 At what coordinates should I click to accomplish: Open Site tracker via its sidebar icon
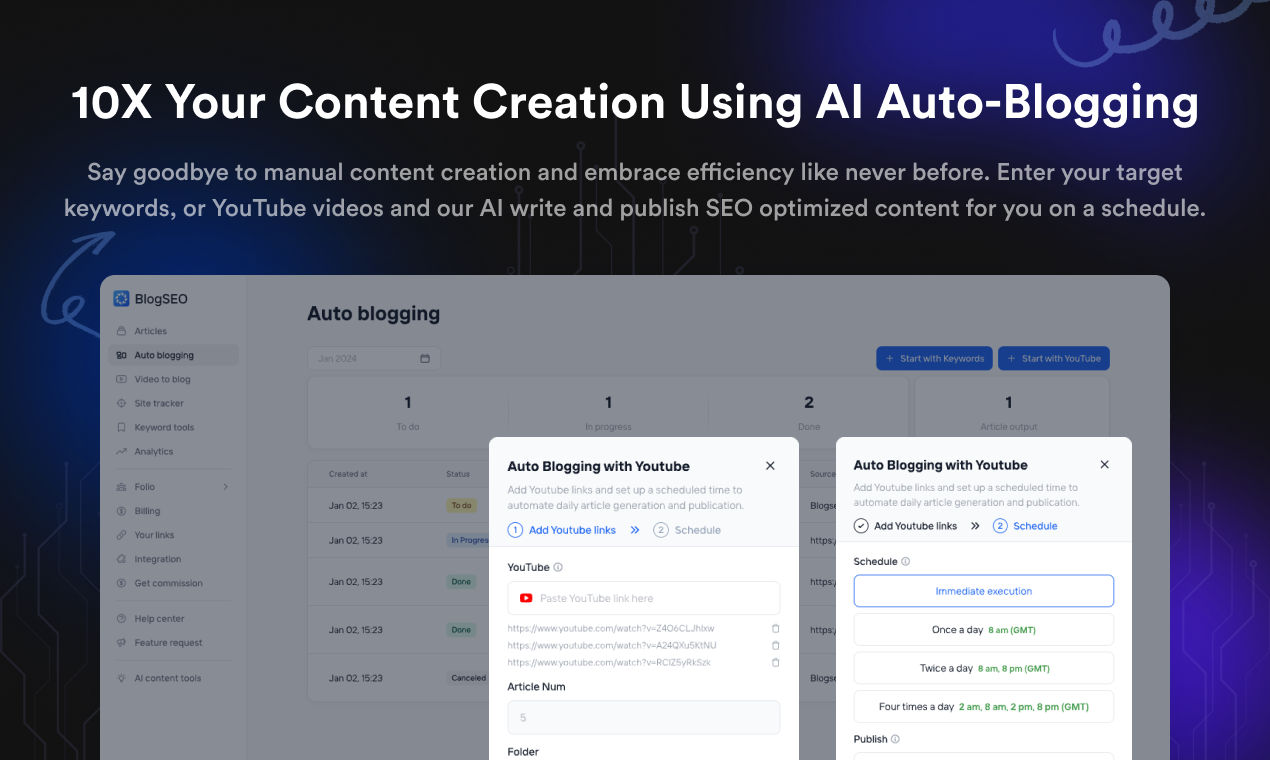122,402
